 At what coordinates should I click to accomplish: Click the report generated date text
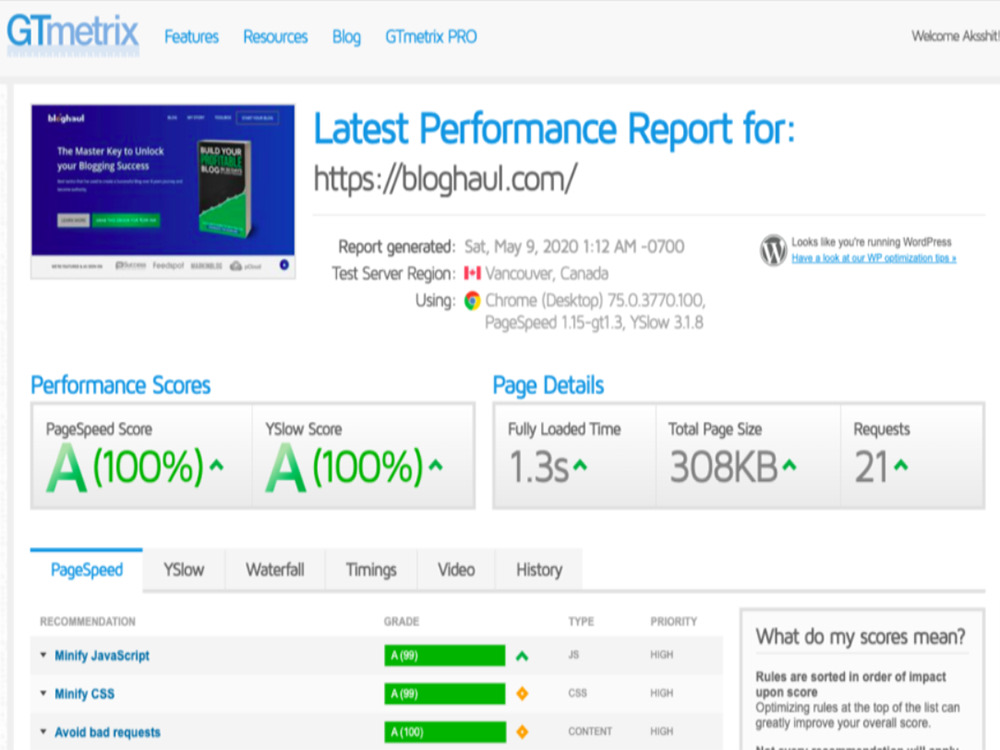point(574,247)
